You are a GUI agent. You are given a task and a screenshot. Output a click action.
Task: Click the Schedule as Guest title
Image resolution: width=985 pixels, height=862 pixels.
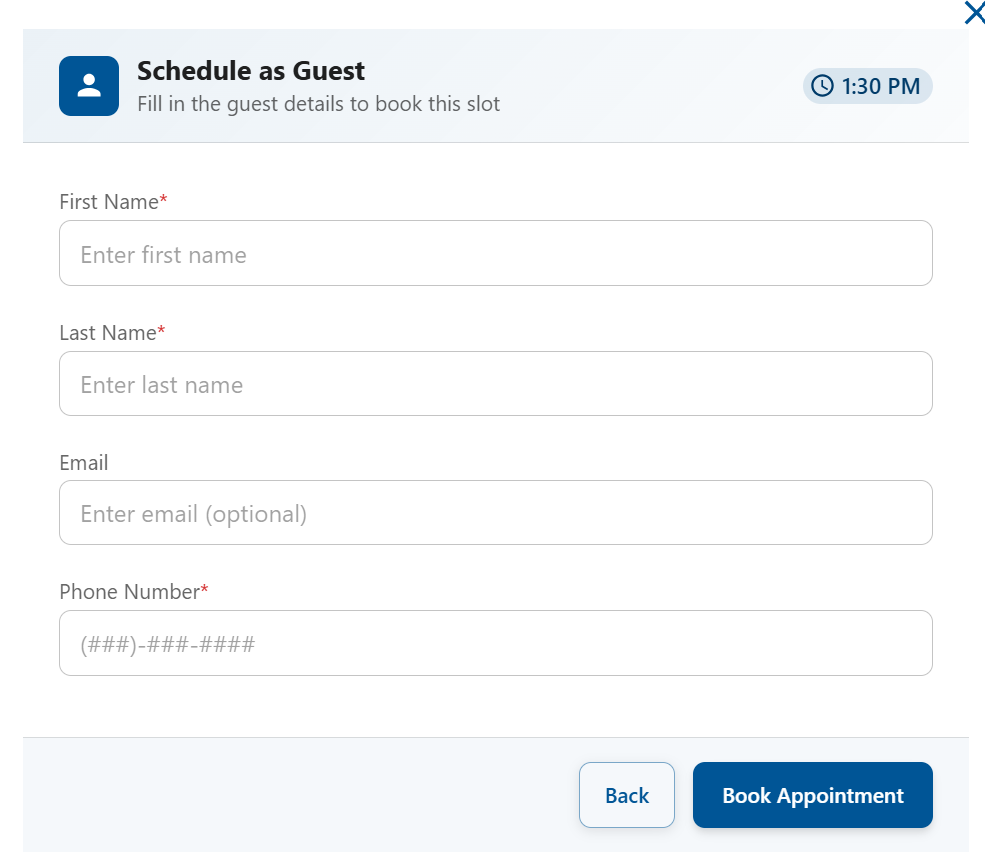pyautogui.click(x=250, y=71)
